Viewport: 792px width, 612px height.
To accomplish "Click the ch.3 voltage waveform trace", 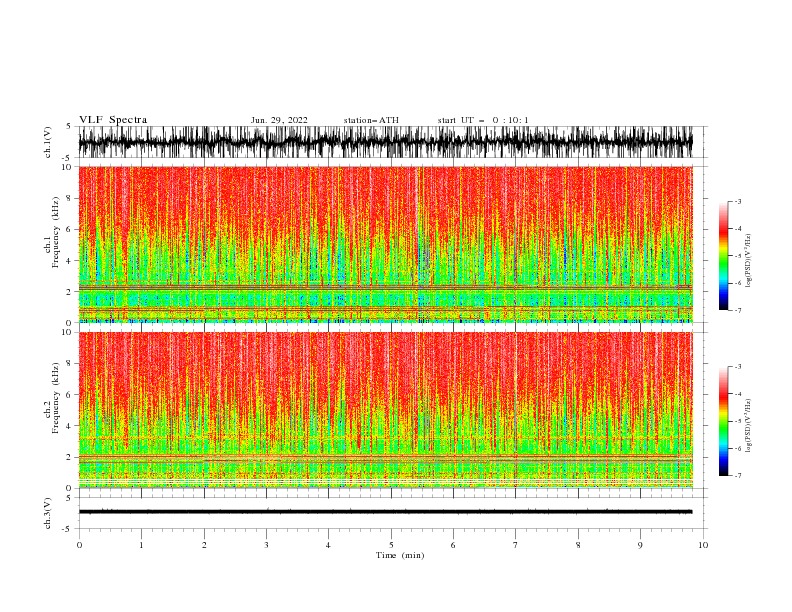I will pos(385,512).
